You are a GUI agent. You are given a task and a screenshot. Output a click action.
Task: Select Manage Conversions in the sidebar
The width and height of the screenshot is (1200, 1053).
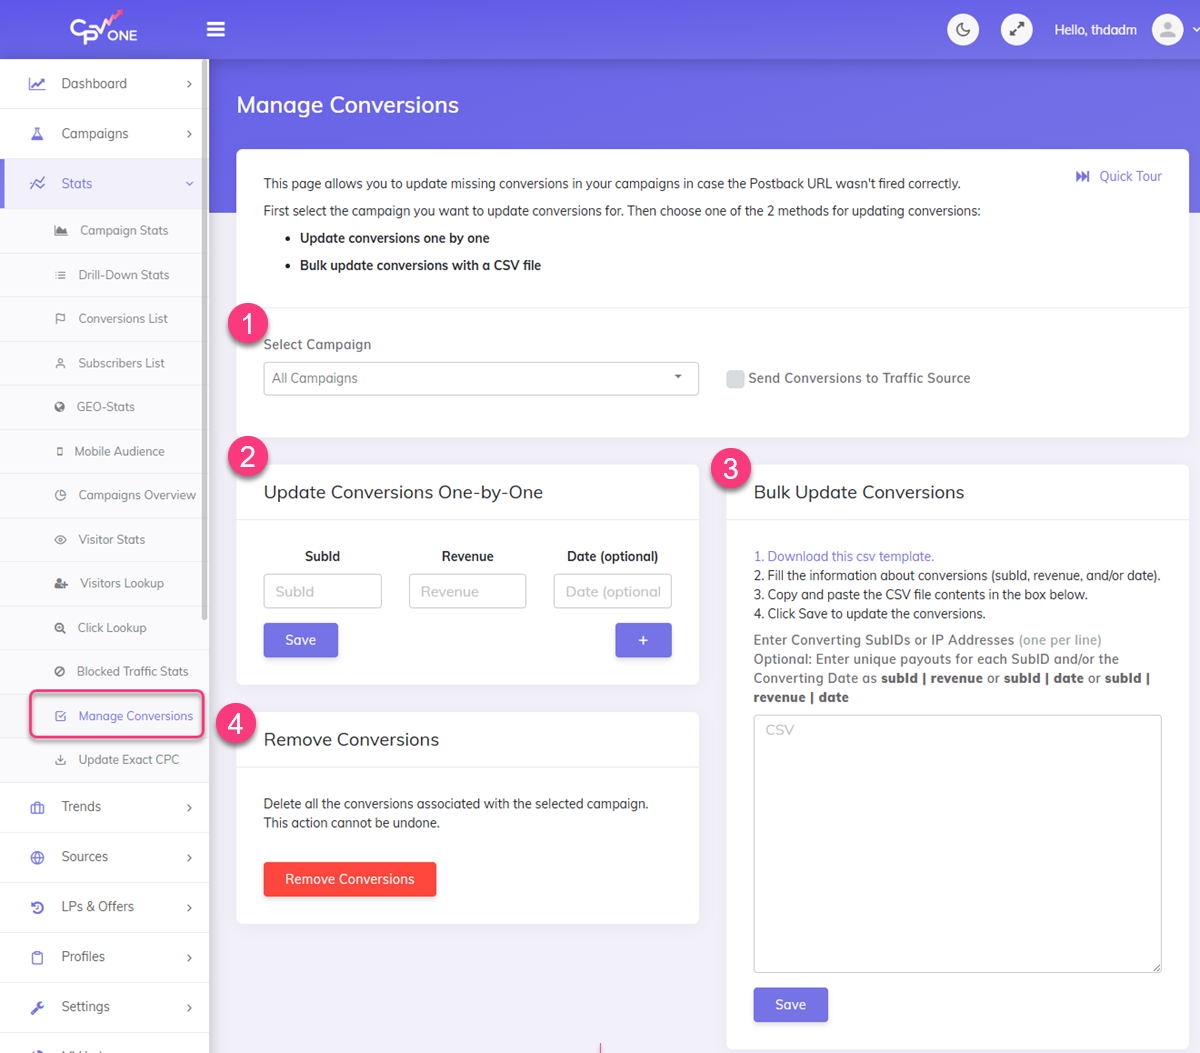(x=119, y=715)
